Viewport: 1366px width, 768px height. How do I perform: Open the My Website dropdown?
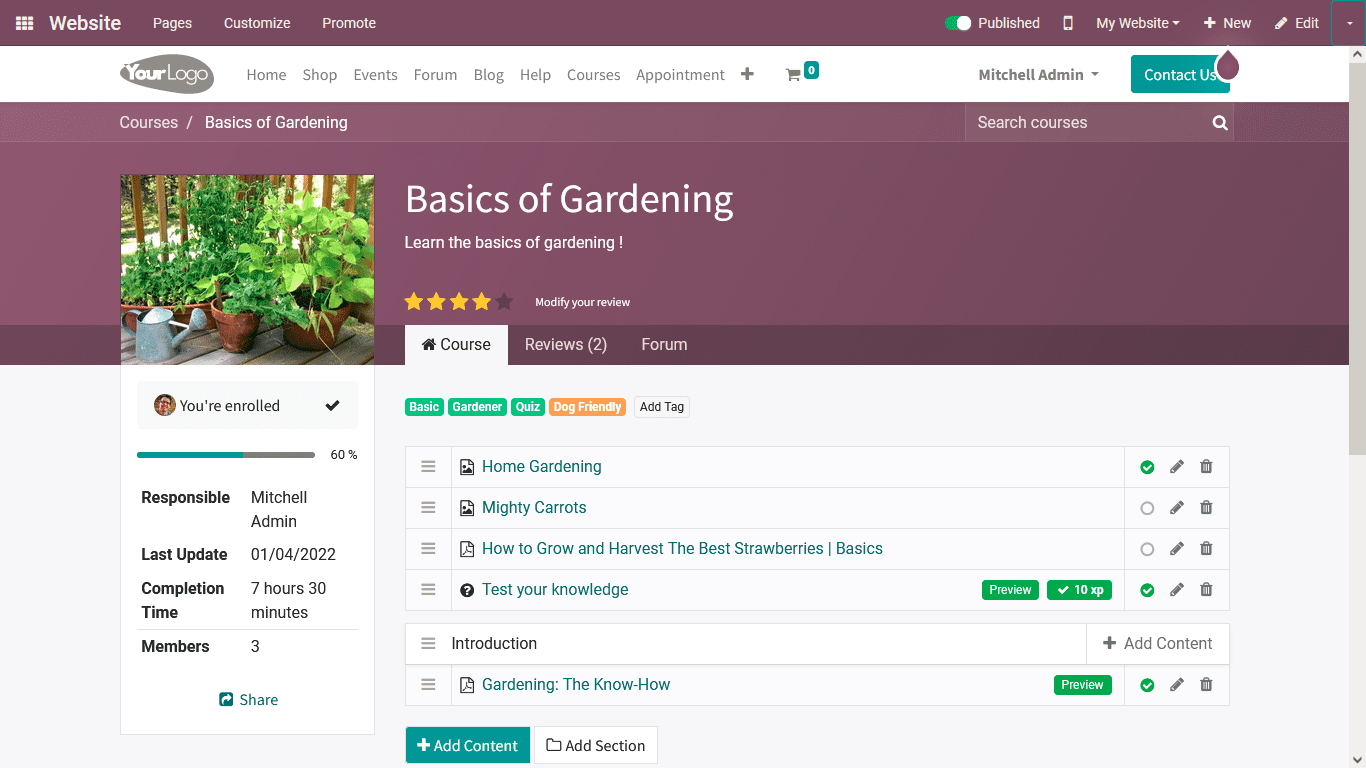(1137, 22)
